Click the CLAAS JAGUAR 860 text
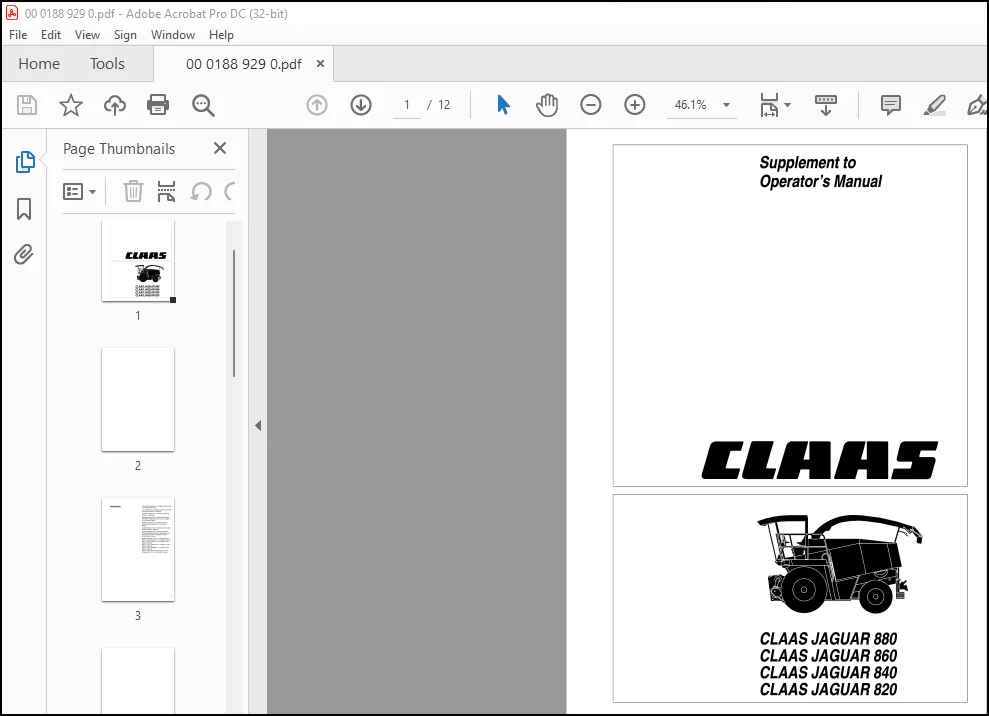This screenshot has height=716, width=989. (x=828, y=656)
